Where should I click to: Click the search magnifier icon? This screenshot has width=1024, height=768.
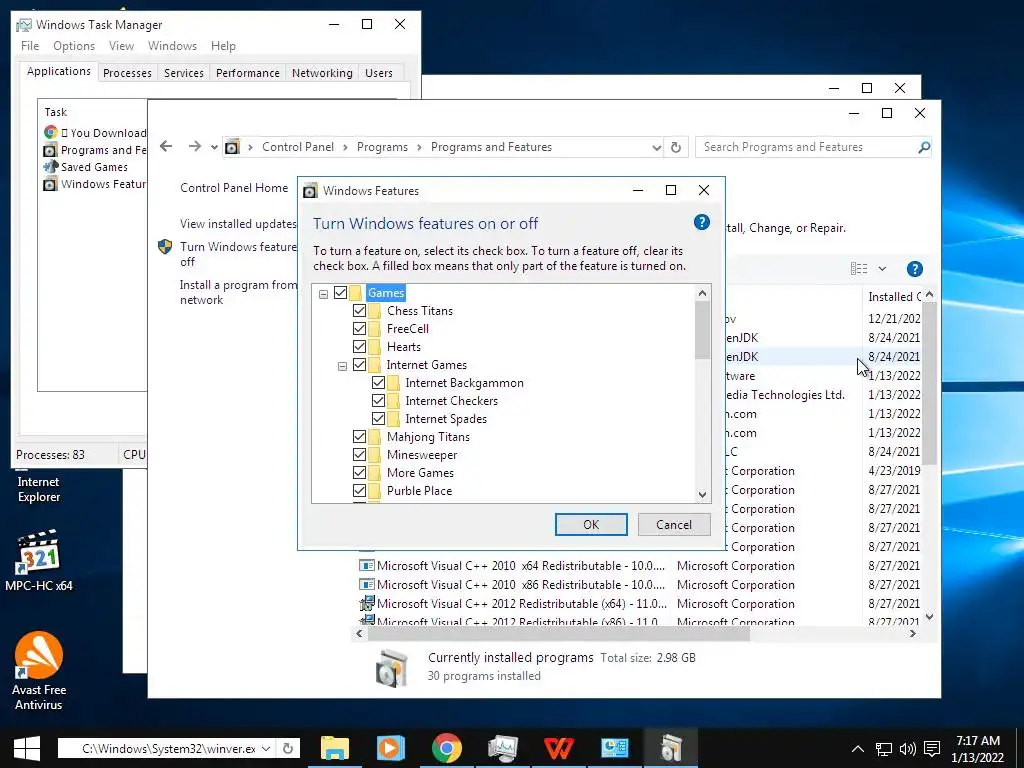click(923, 148)
